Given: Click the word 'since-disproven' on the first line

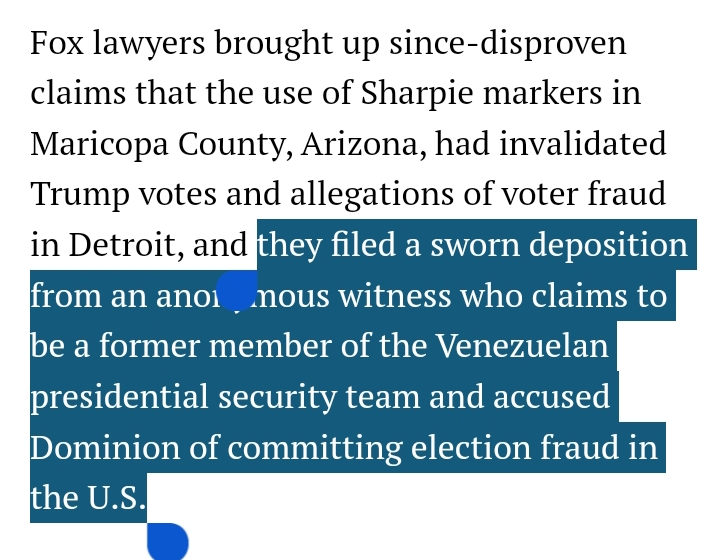Looking at the screenshot, I should coord(508,43).
